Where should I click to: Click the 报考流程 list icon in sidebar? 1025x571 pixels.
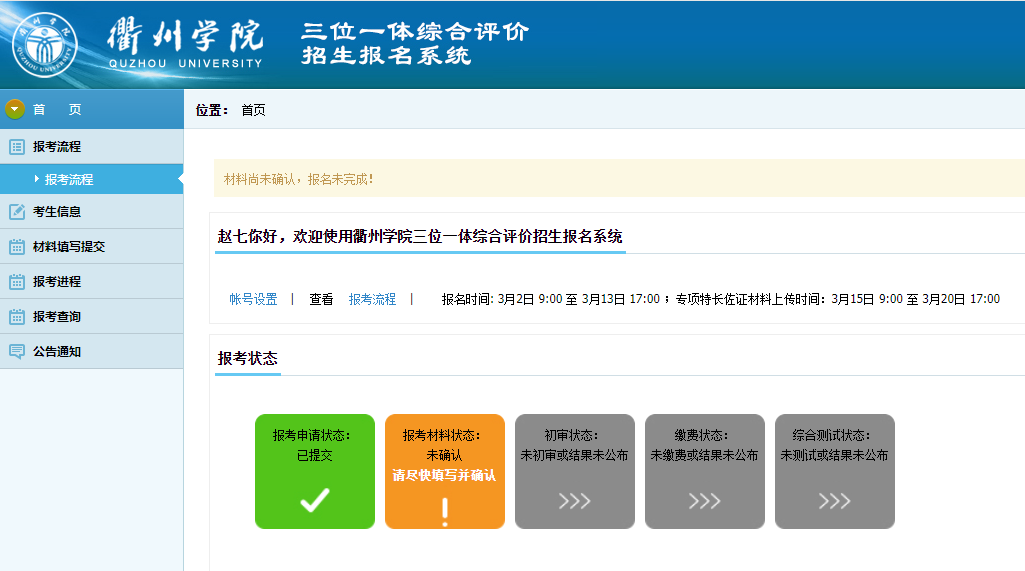pyautogui.click(x=16, y=147)
